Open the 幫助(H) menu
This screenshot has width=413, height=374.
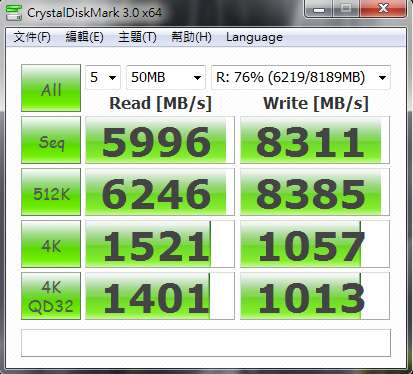pyautogui.click(x=191, y=37)
